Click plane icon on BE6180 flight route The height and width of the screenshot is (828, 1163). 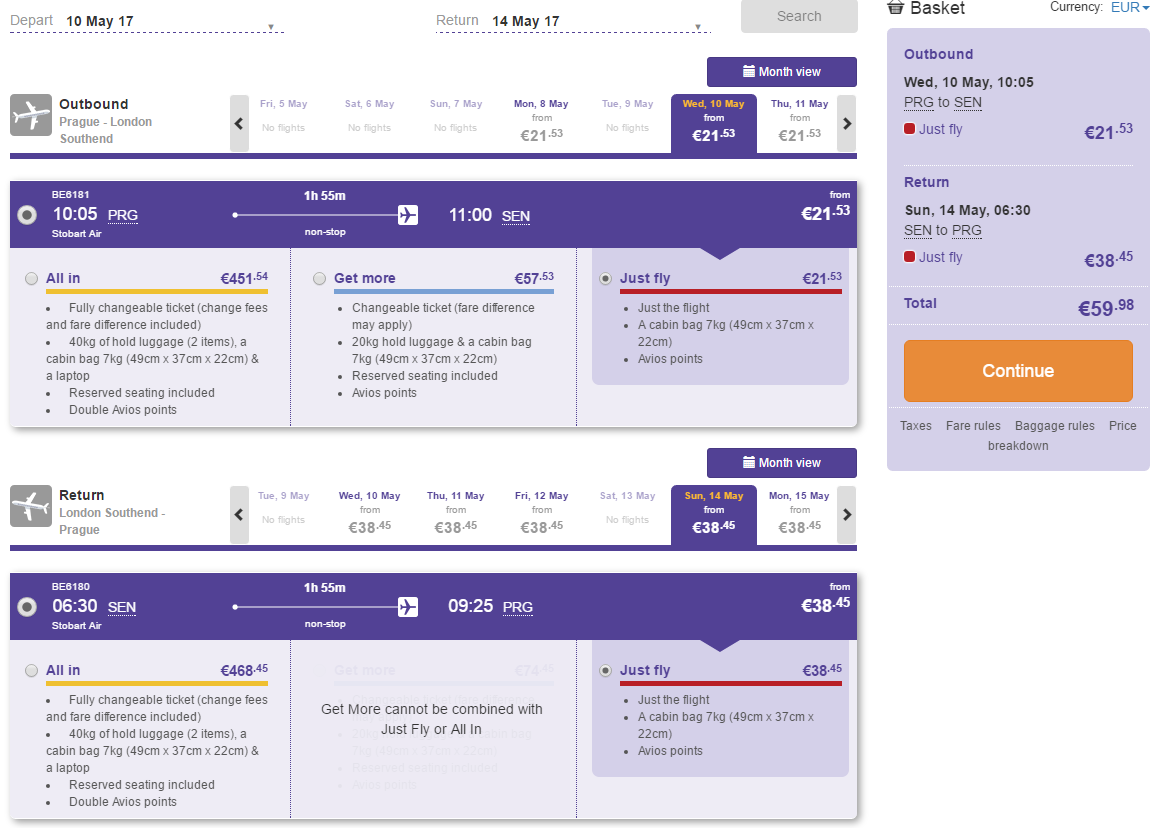pos(408,607)
